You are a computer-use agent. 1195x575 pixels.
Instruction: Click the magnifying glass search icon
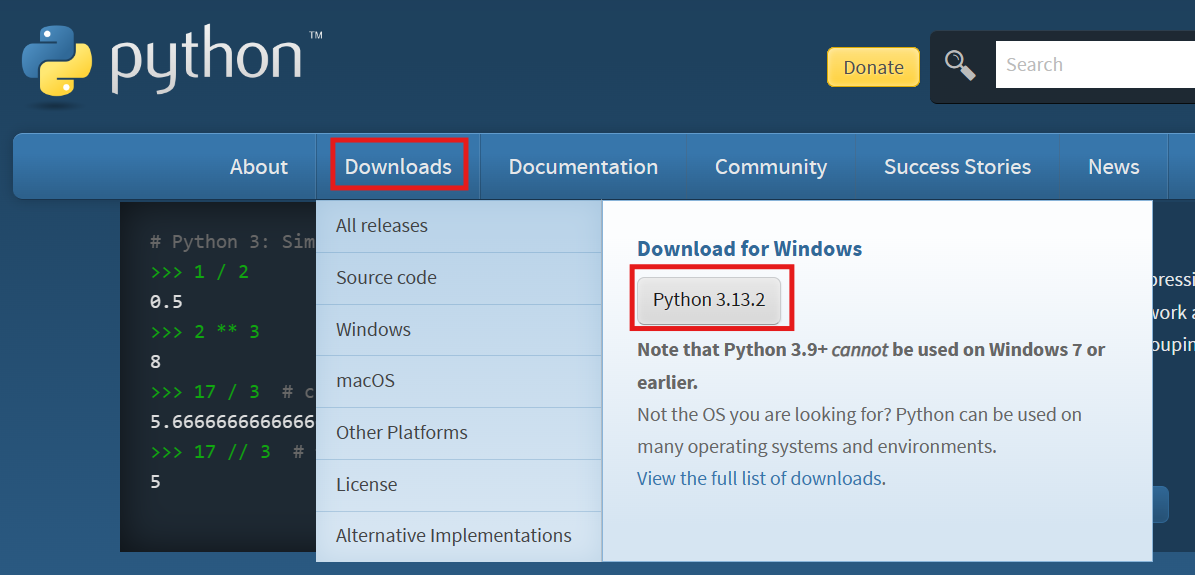point(960,65)
